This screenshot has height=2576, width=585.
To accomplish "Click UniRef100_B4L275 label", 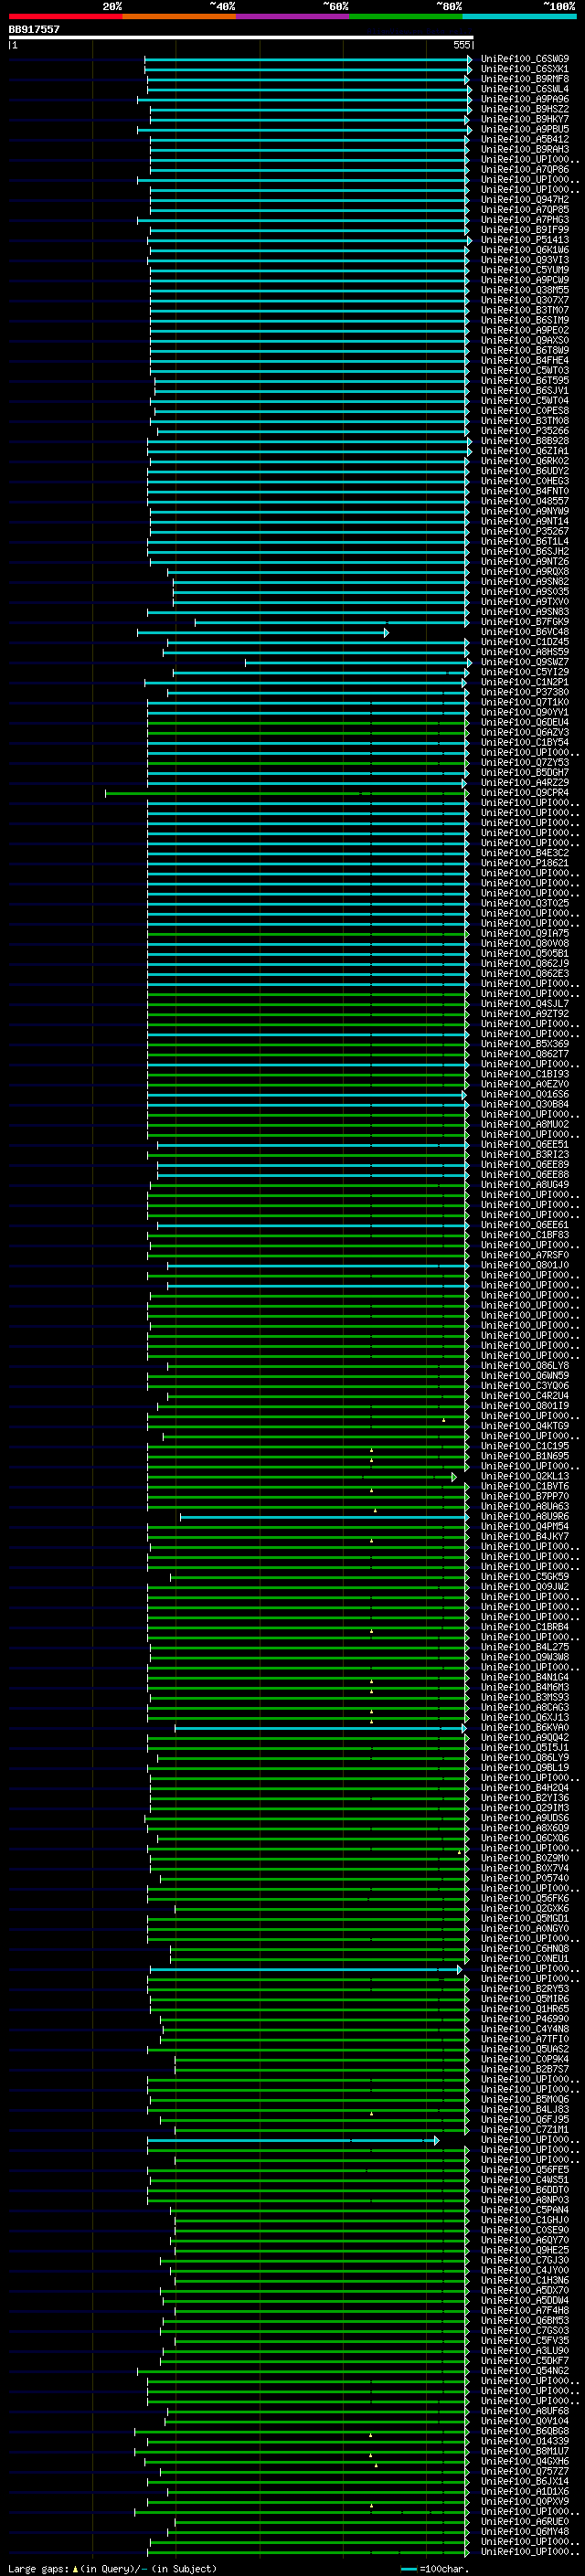I will [x=525, y=1647].
